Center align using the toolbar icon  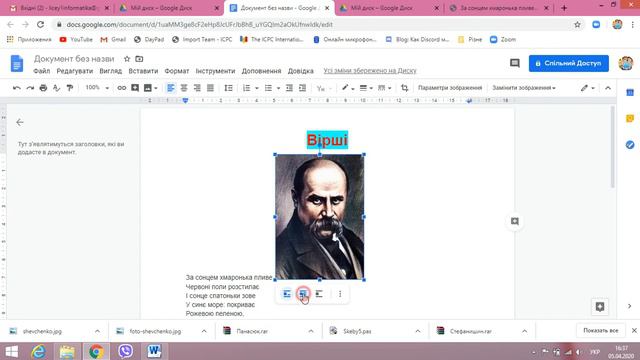pos(184,88)
